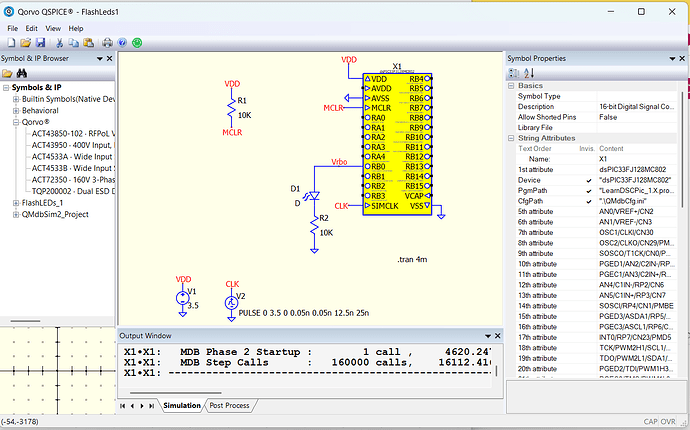Open help with the blue question mark icon
Image resolution: width=690 pixels, height=430 pixels.
tap(122, 43)
